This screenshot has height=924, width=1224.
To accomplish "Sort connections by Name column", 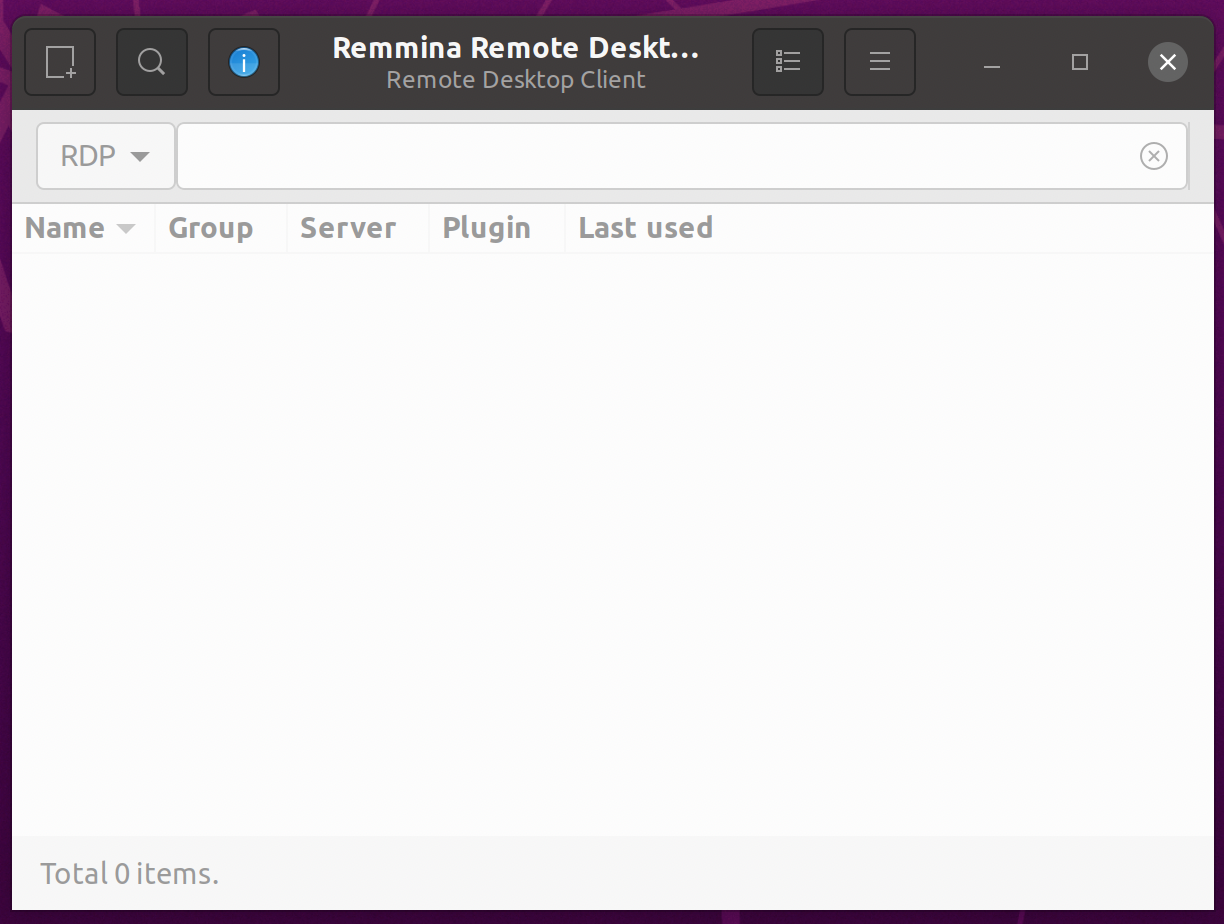I will pos(82,228).
